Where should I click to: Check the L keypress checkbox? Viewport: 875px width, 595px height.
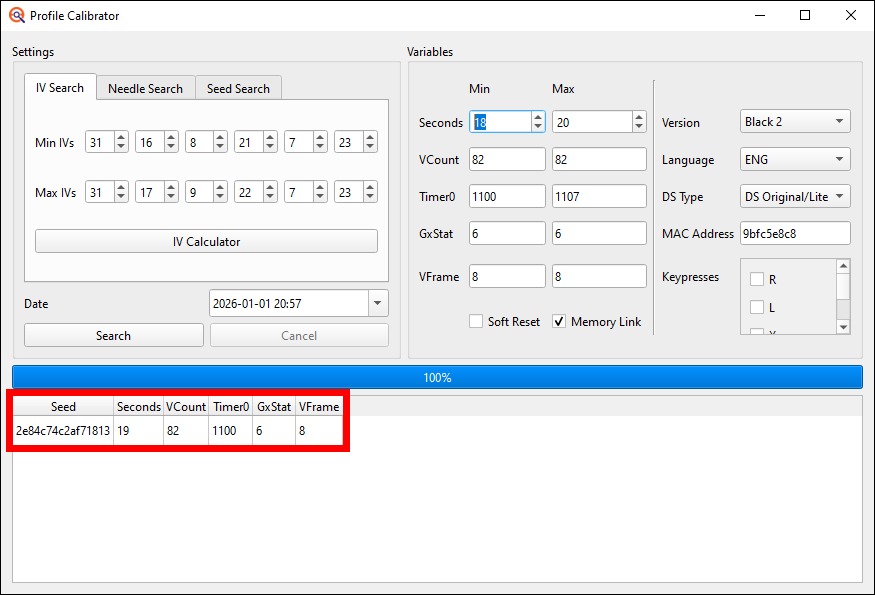(757, 307)
